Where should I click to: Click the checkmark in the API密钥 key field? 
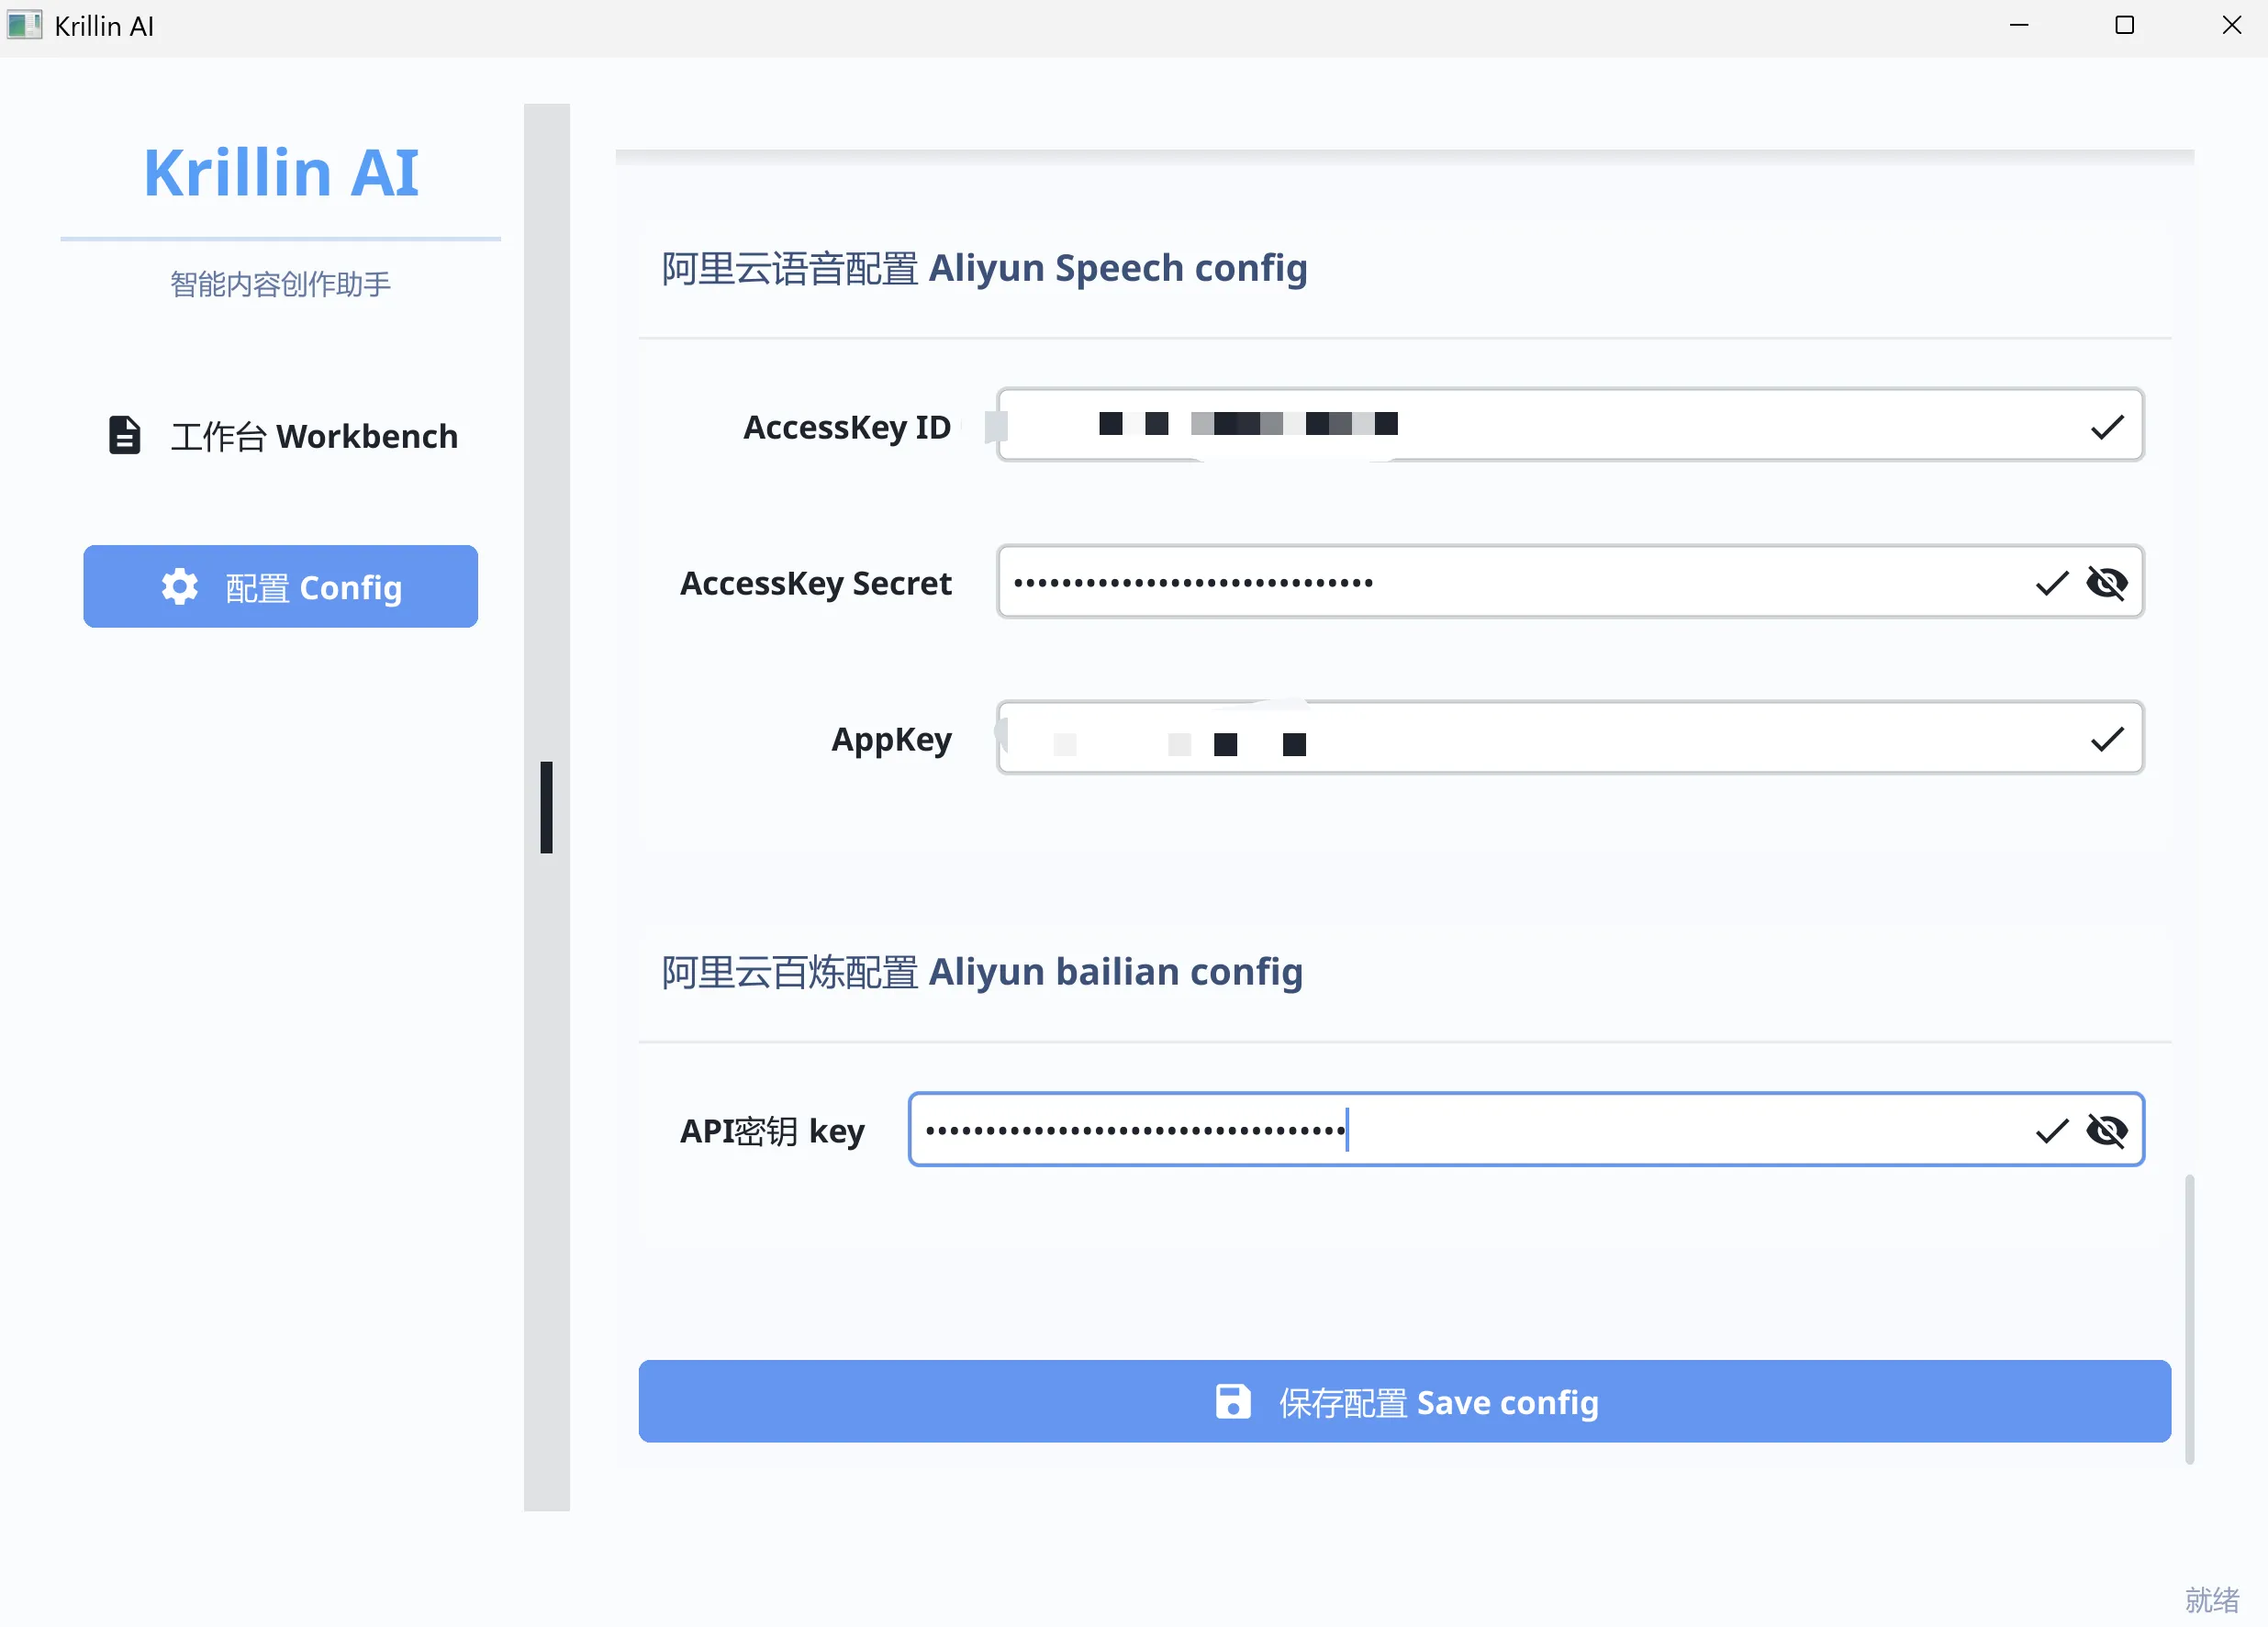pos(2051,1131)
